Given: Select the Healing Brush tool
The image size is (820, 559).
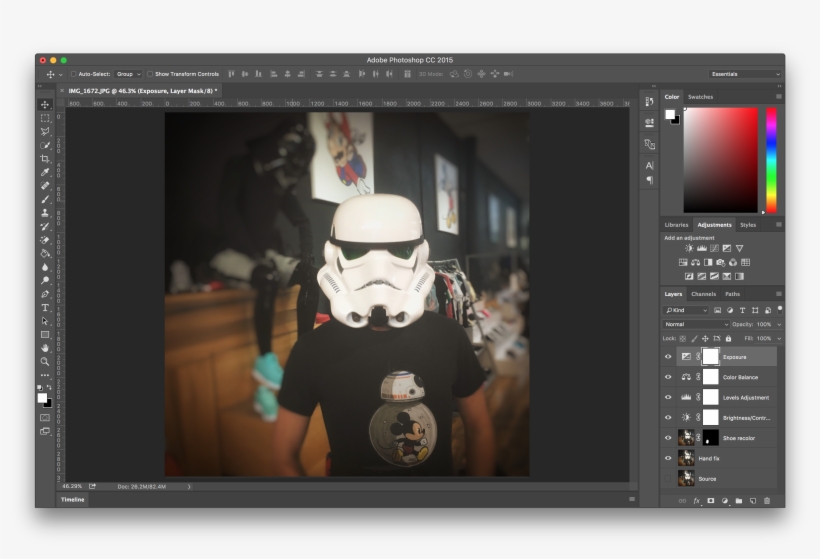Looking at the screenshot, I should pyautogui.click(x=45, y=186).
